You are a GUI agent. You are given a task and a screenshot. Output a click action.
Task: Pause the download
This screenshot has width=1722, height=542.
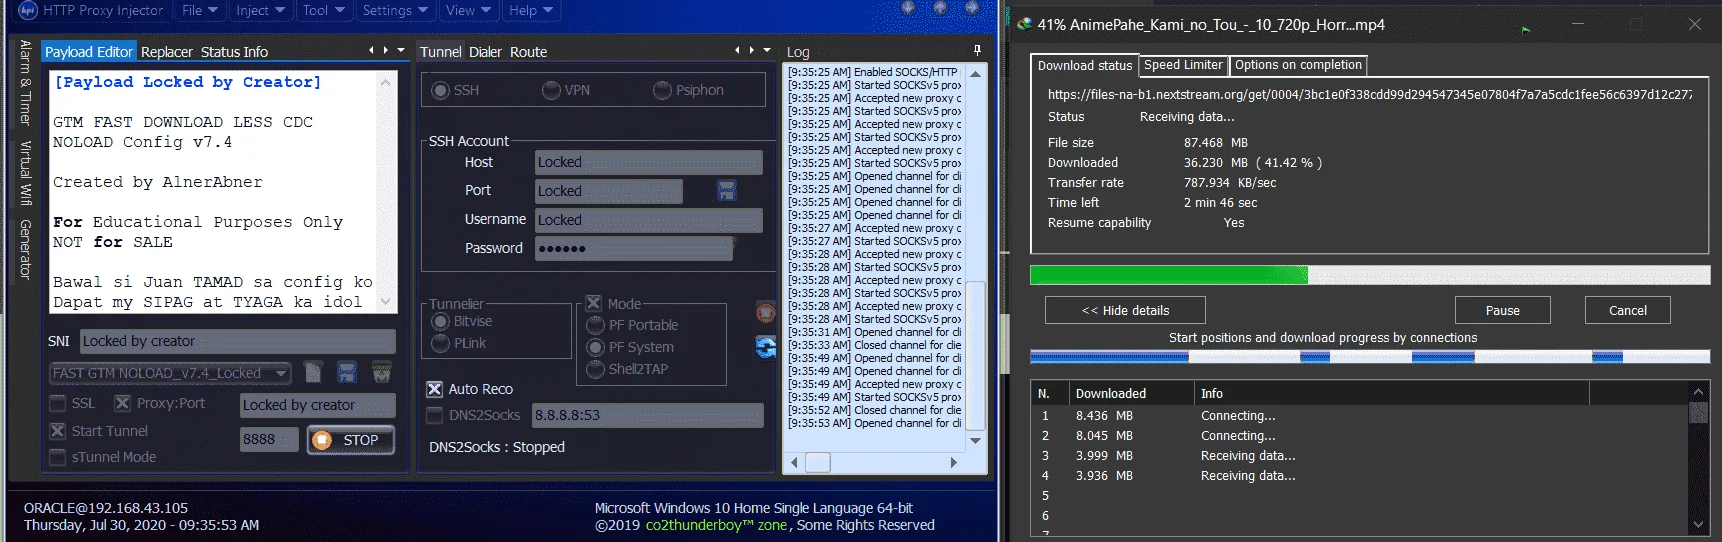tap(1502, 310)
